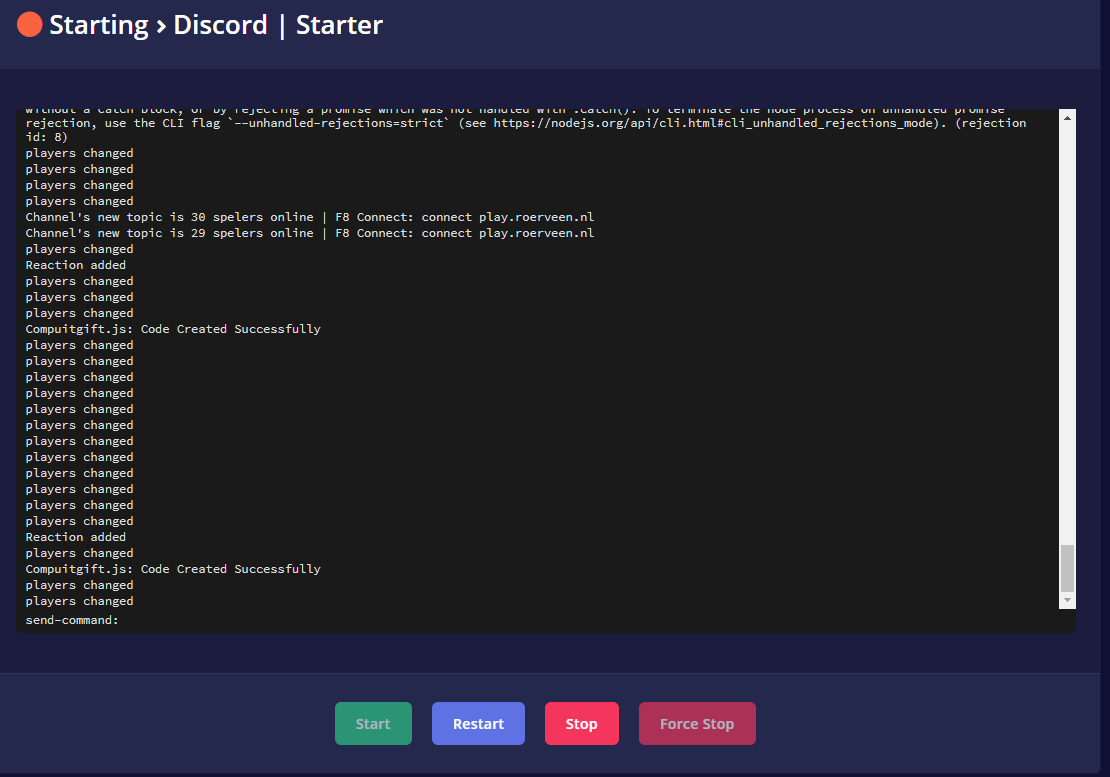Click the first 'Compuitgift.js: Code Created Successfully' line

click(x=173, y=329)
